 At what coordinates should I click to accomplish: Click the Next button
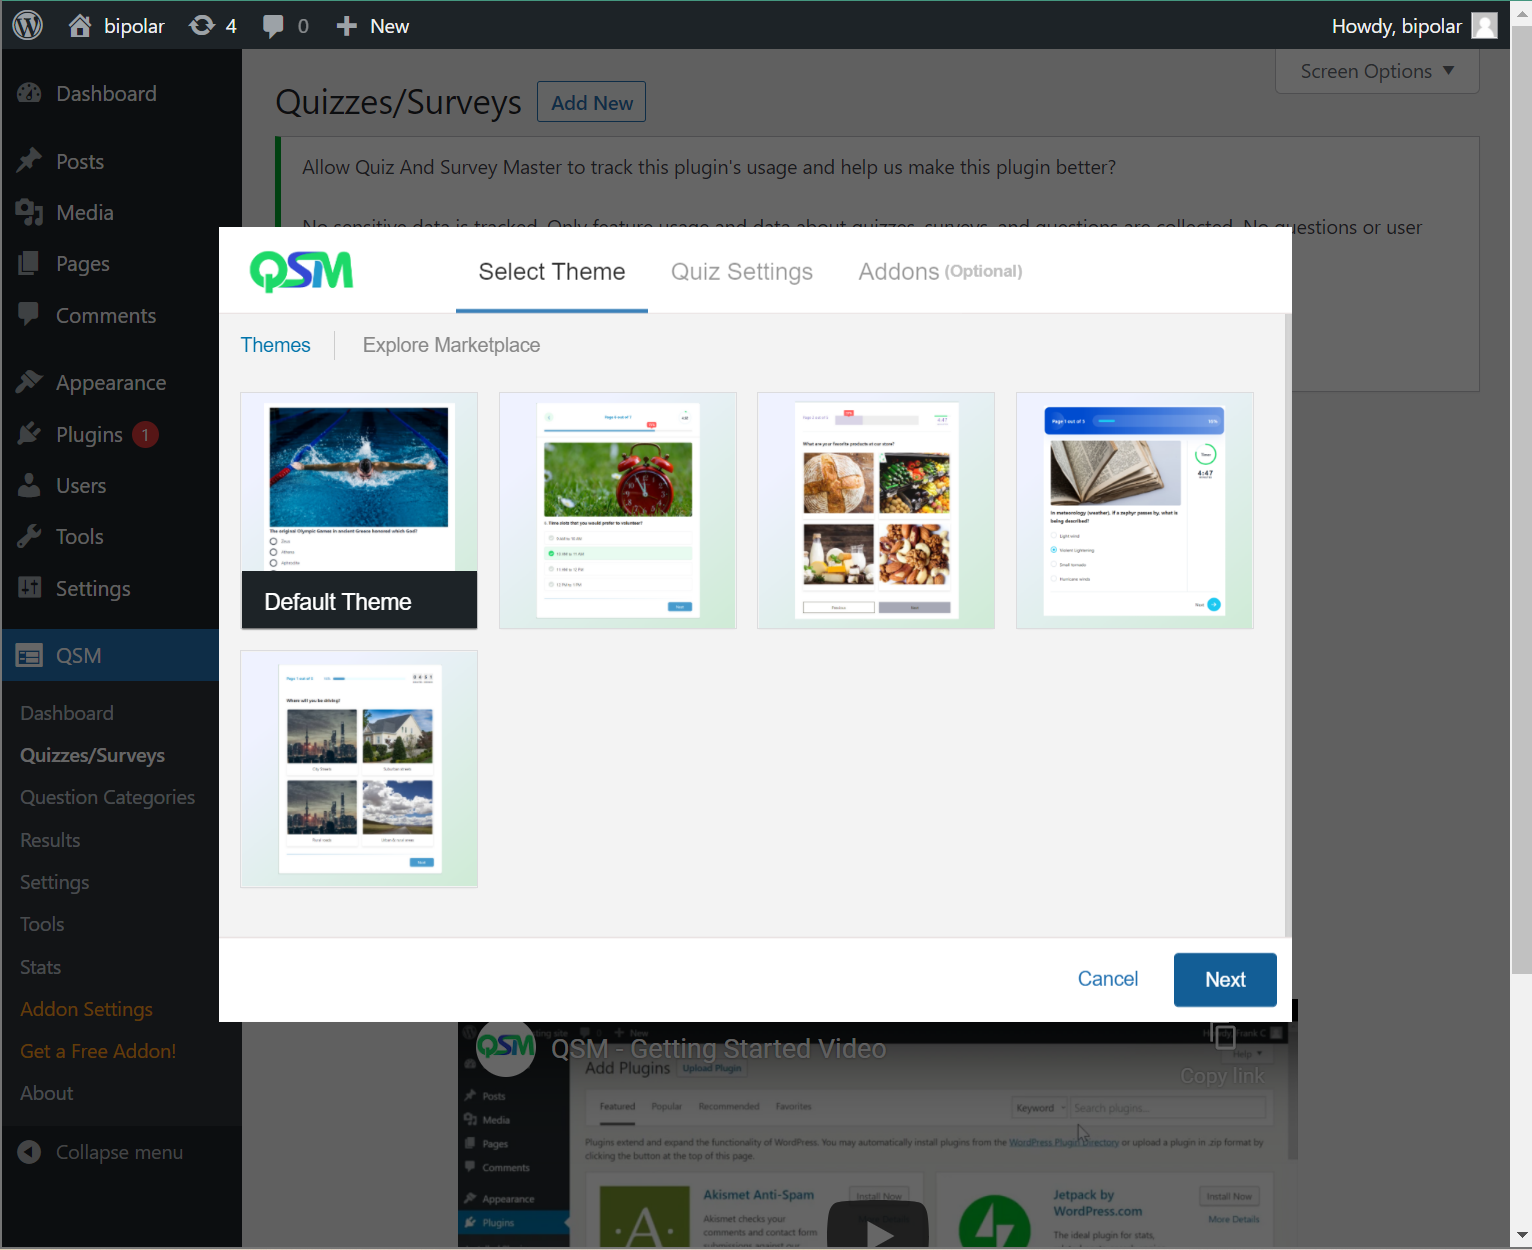[1225, 980]
